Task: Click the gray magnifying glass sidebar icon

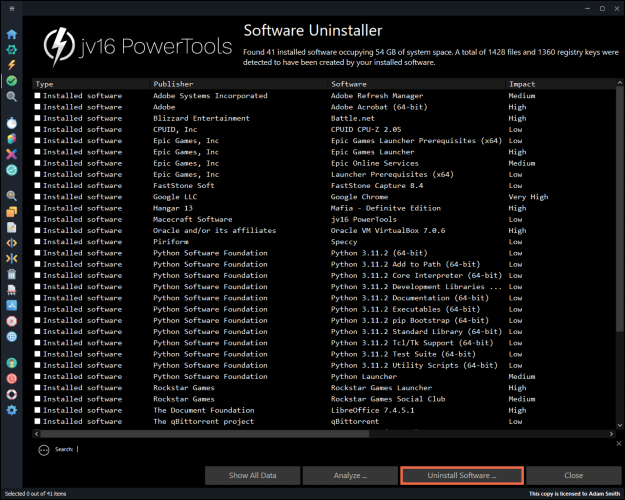Action: tap(12, 96)
